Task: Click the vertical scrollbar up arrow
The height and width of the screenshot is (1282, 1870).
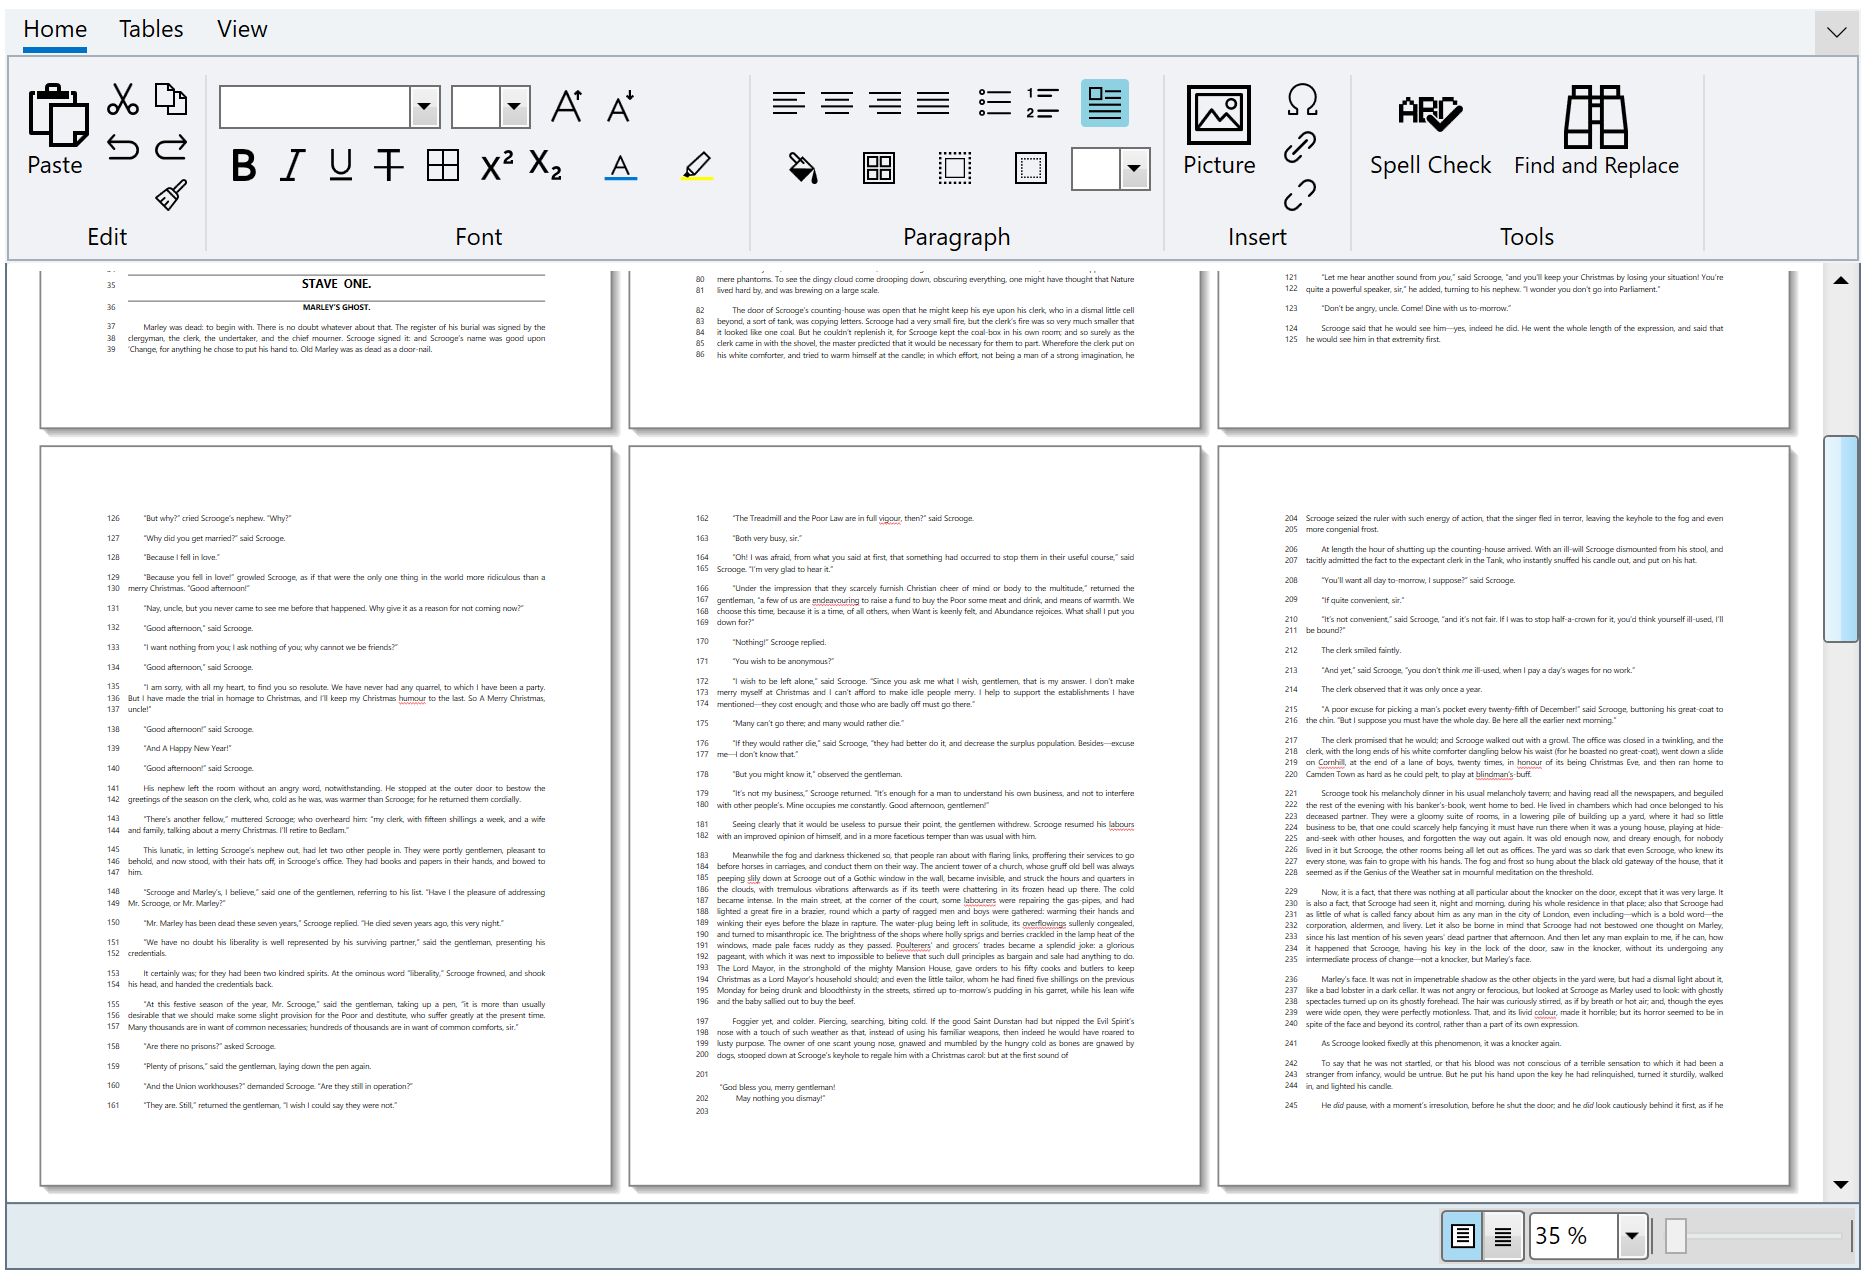Action: point(1841,281)
